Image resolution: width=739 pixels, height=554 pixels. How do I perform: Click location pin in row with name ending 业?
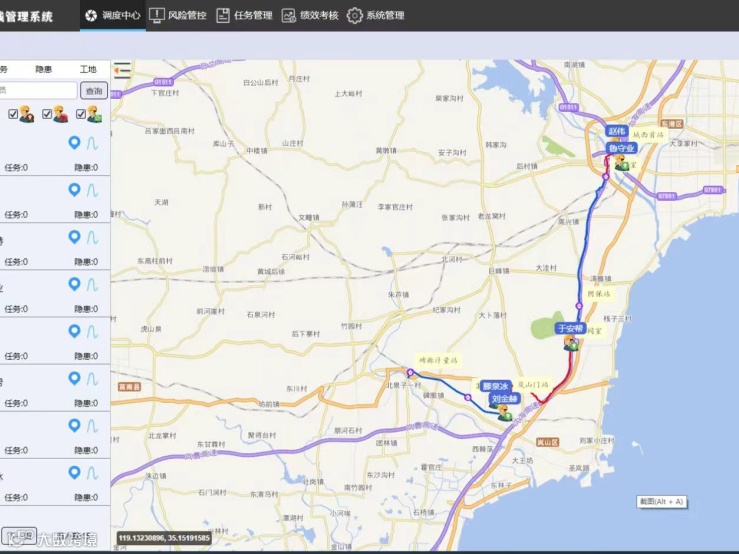tap(74, 284)
